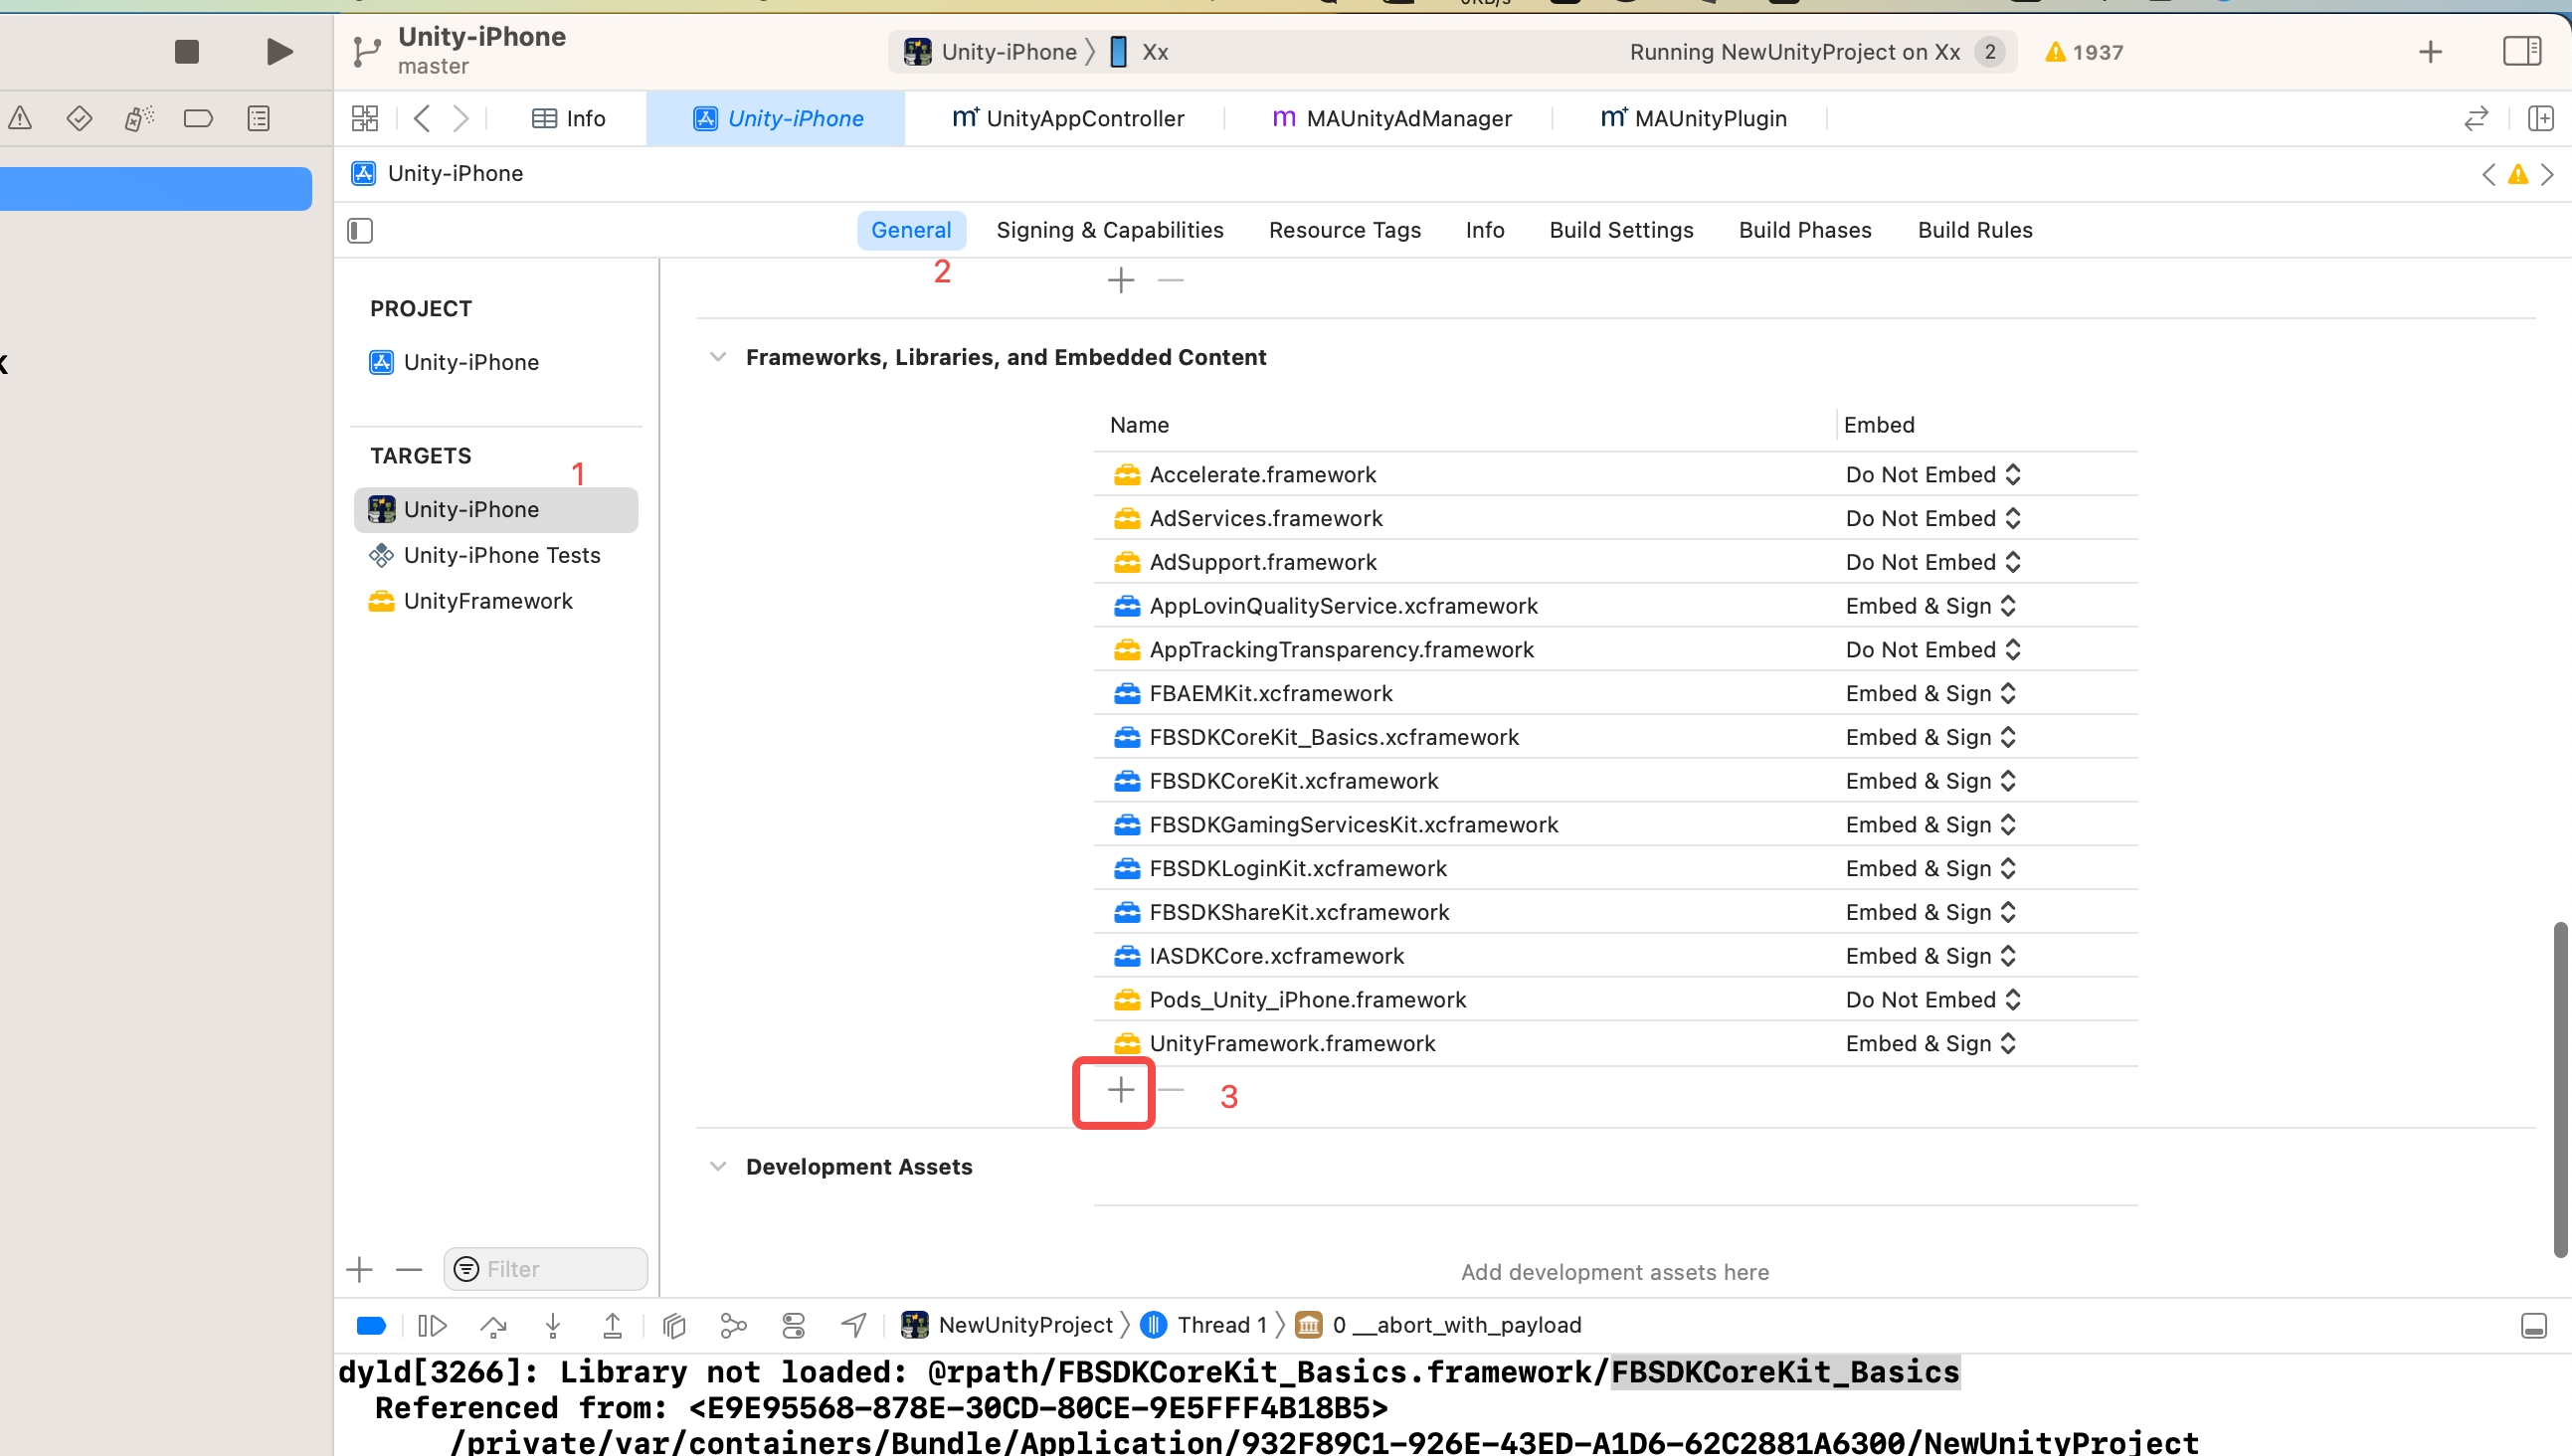
Task: Click the Unity-iPhone scheme selector
Action: pos(990,52)
